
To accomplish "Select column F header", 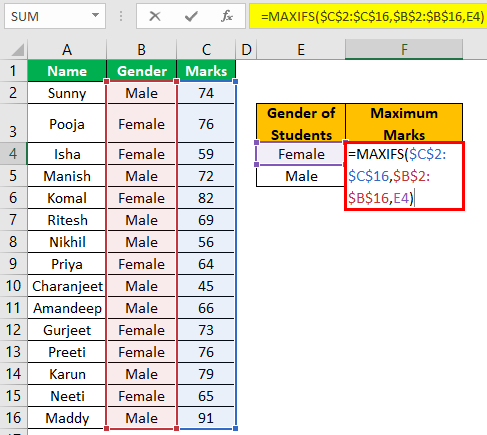I will click(404, 50).
